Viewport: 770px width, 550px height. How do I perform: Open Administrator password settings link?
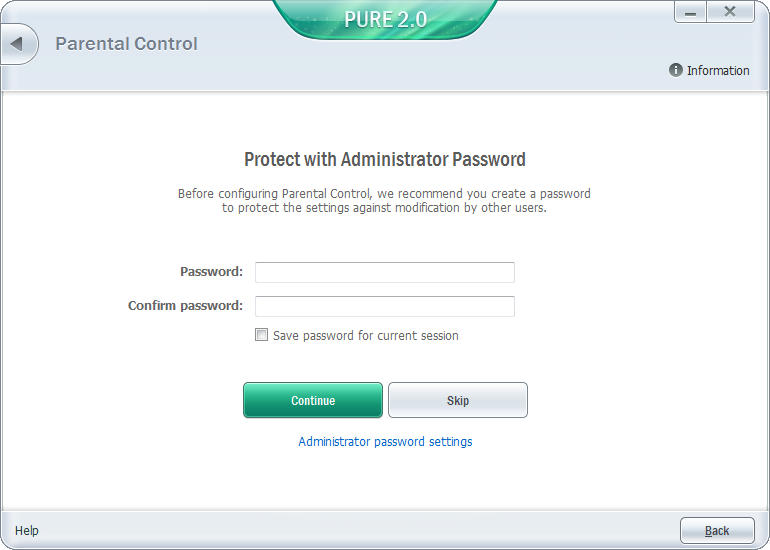coord(385,441)
